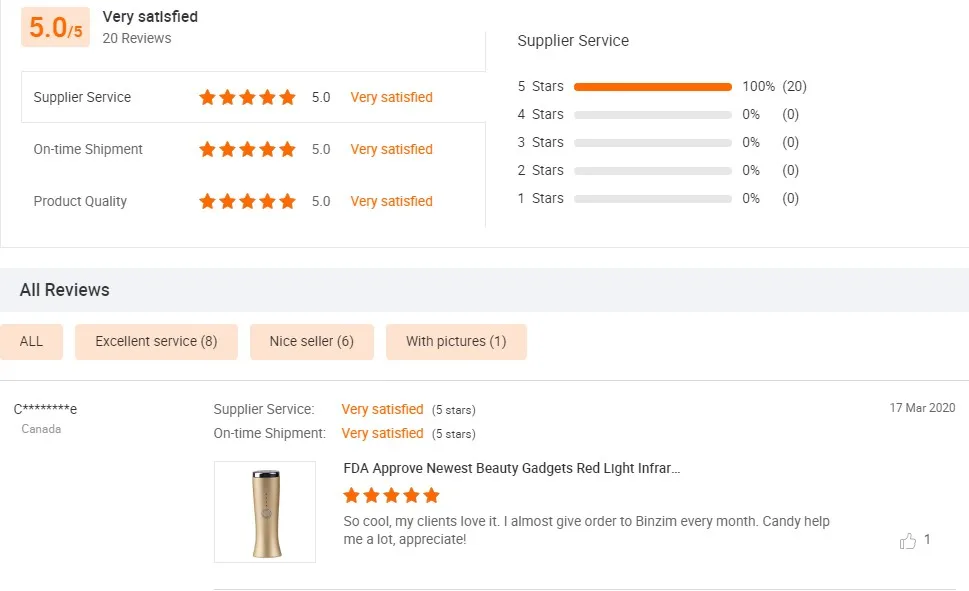Click reviewer name C********e

pyautogui.click(x=45, y=409)
